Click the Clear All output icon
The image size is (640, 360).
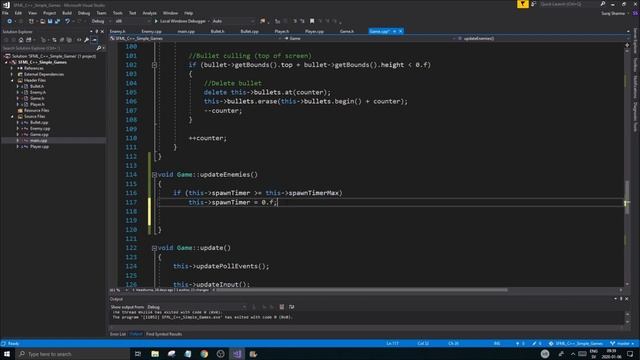tap(282, 307)
